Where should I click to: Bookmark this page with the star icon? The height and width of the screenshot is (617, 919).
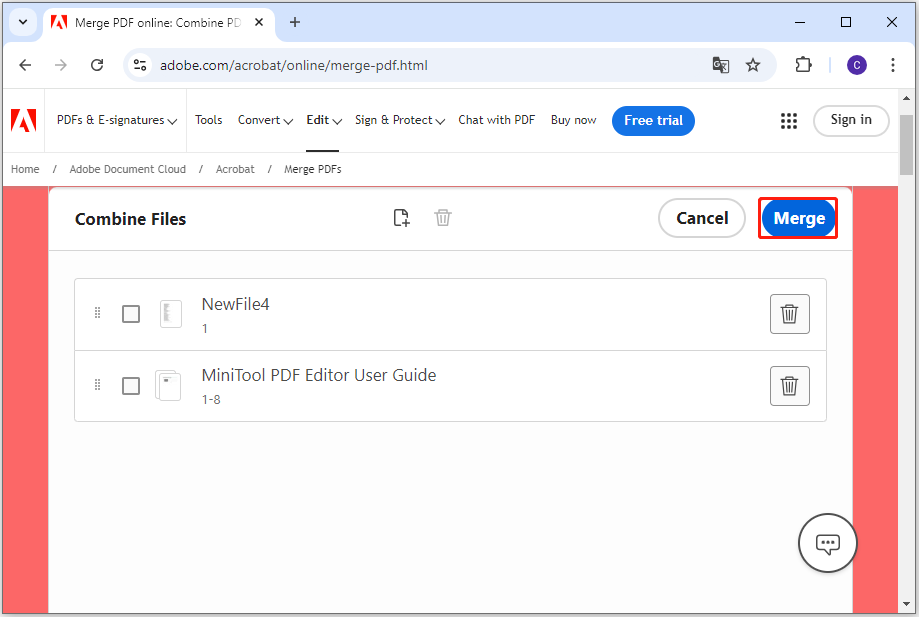tap(753, 65)
